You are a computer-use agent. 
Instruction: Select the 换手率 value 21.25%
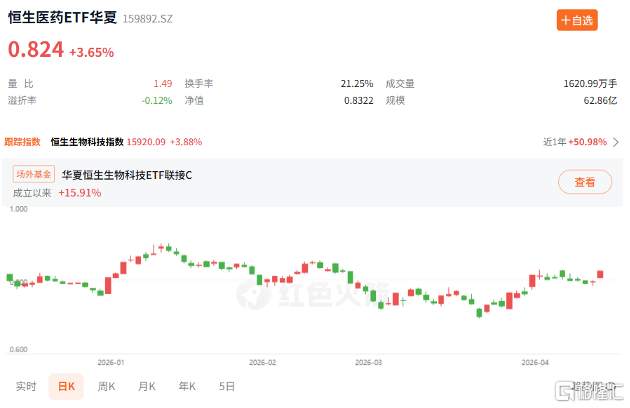[357, 84]
